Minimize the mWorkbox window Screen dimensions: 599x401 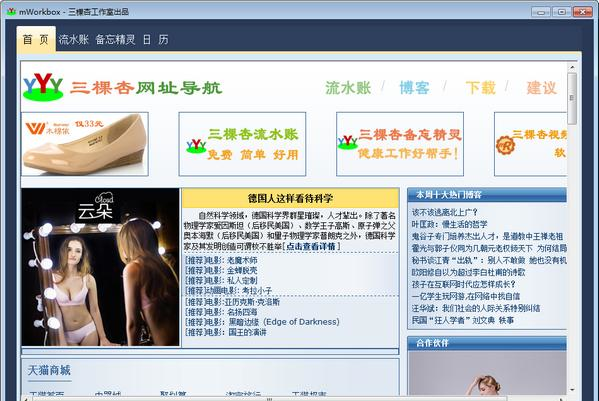click(x=541, y=12)
